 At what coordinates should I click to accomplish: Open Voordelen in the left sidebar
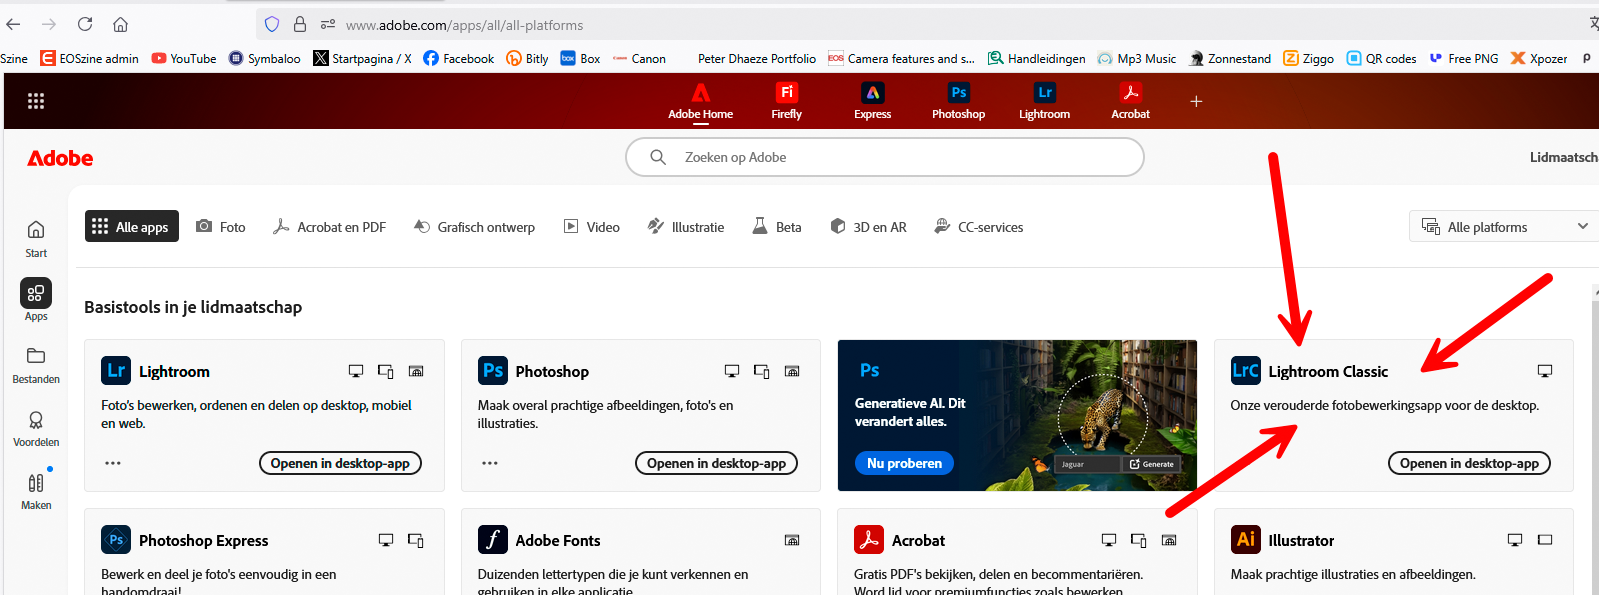tap(36, 427)
